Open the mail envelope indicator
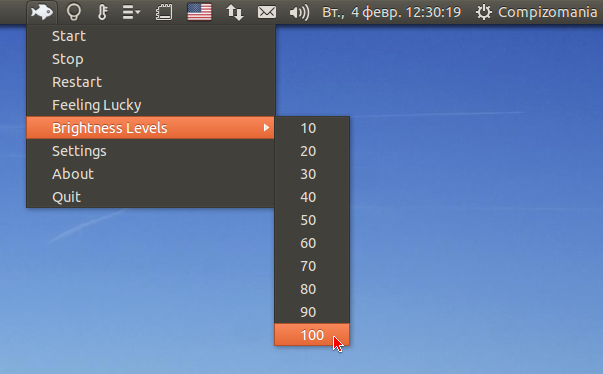This screenshot has height=374, width=603. [267, 12]
